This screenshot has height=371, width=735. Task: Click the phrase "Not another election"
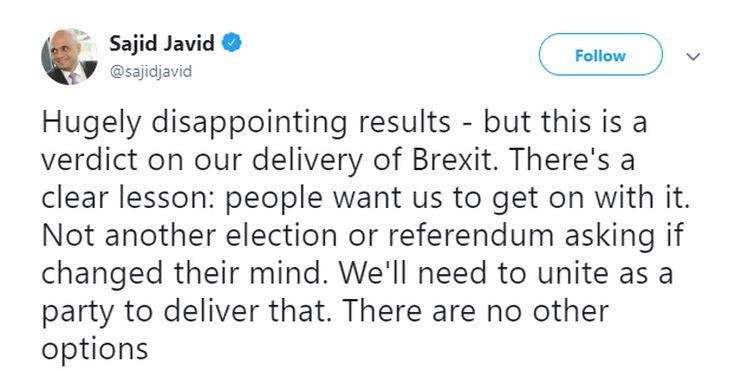(x=189, y=235)
